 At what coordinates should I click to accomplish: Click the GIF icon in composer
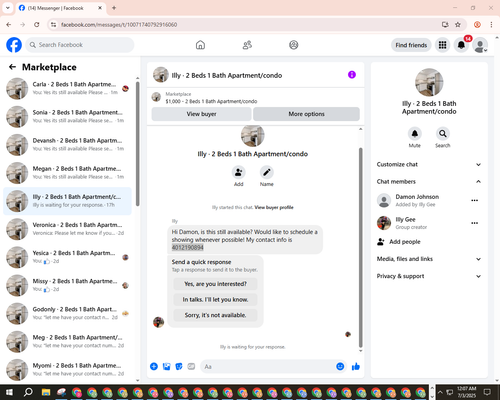click(x=191, y=367)
